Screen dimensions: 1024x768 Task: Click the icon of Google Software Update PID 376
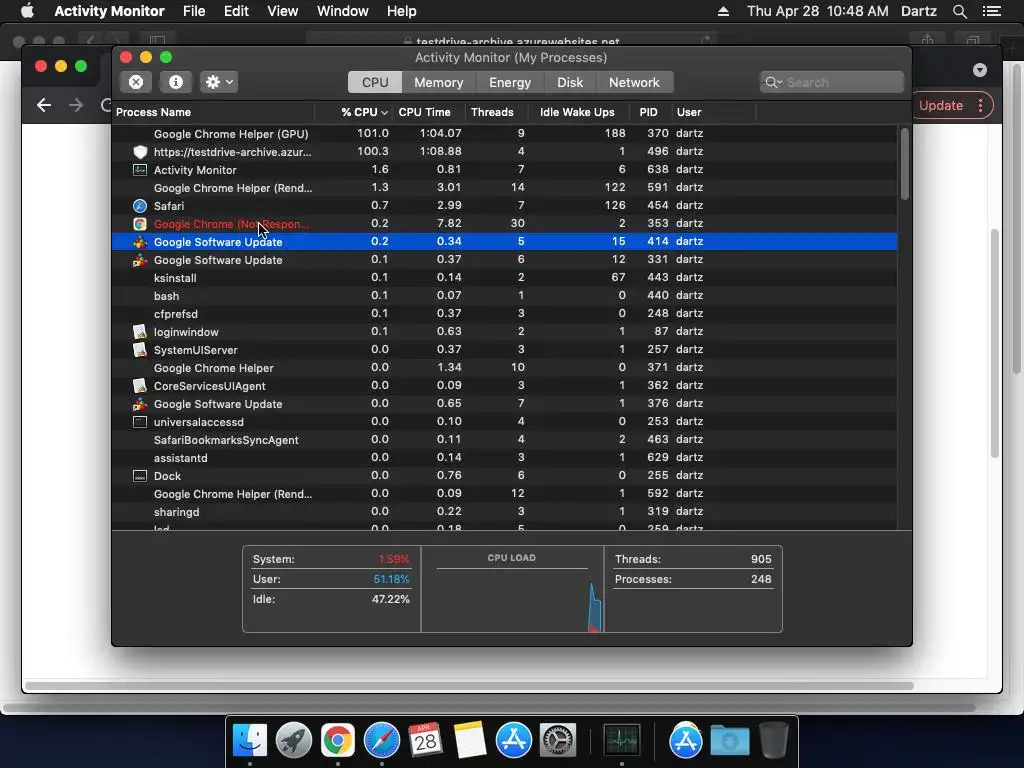[x=140, y=404]
